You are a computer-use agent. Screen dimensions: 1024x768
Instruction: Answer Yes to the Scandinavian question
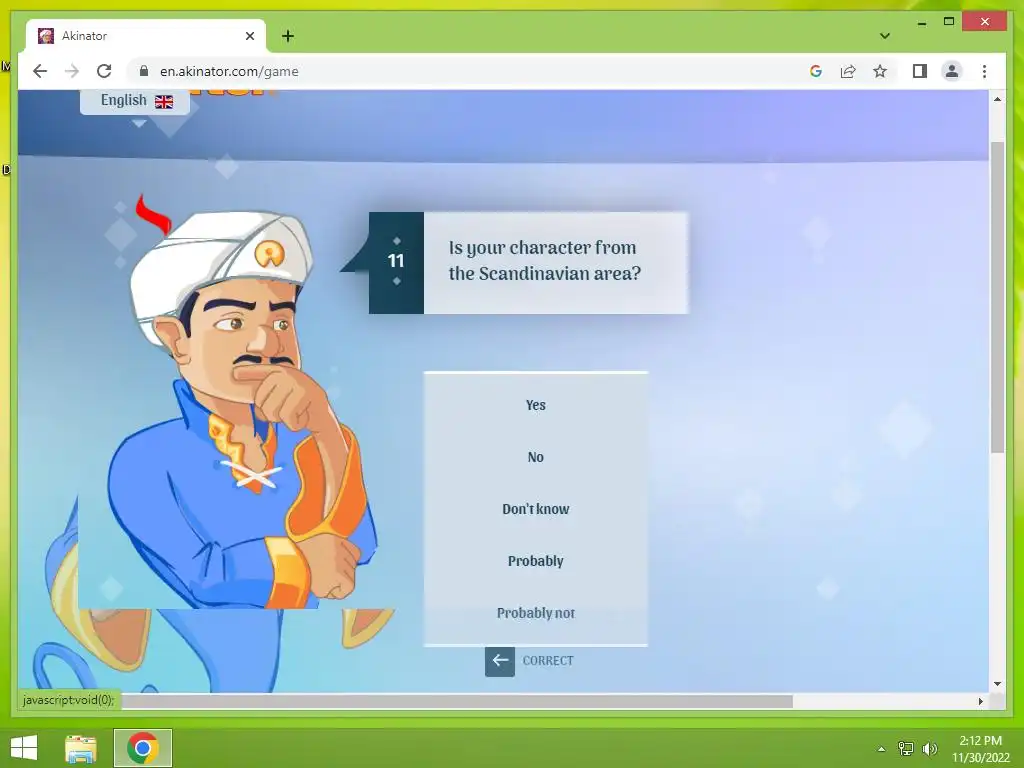(536, 405)
